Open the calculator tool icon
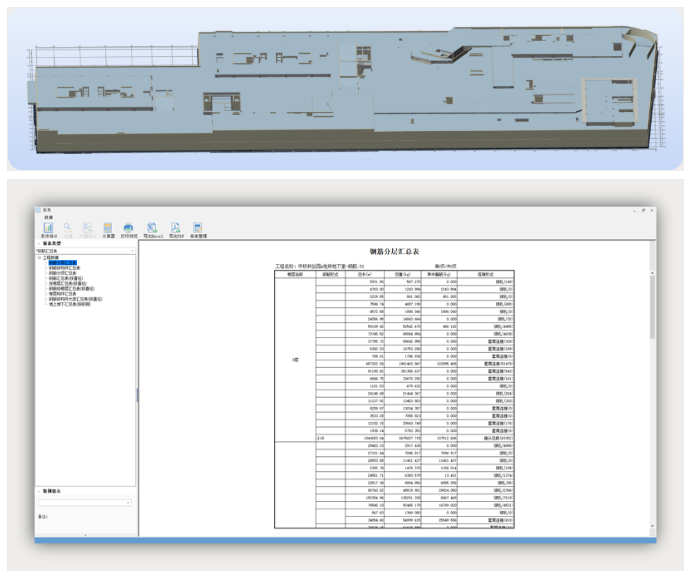The width and height of the screenshot is (691, 575). [108, 228]
